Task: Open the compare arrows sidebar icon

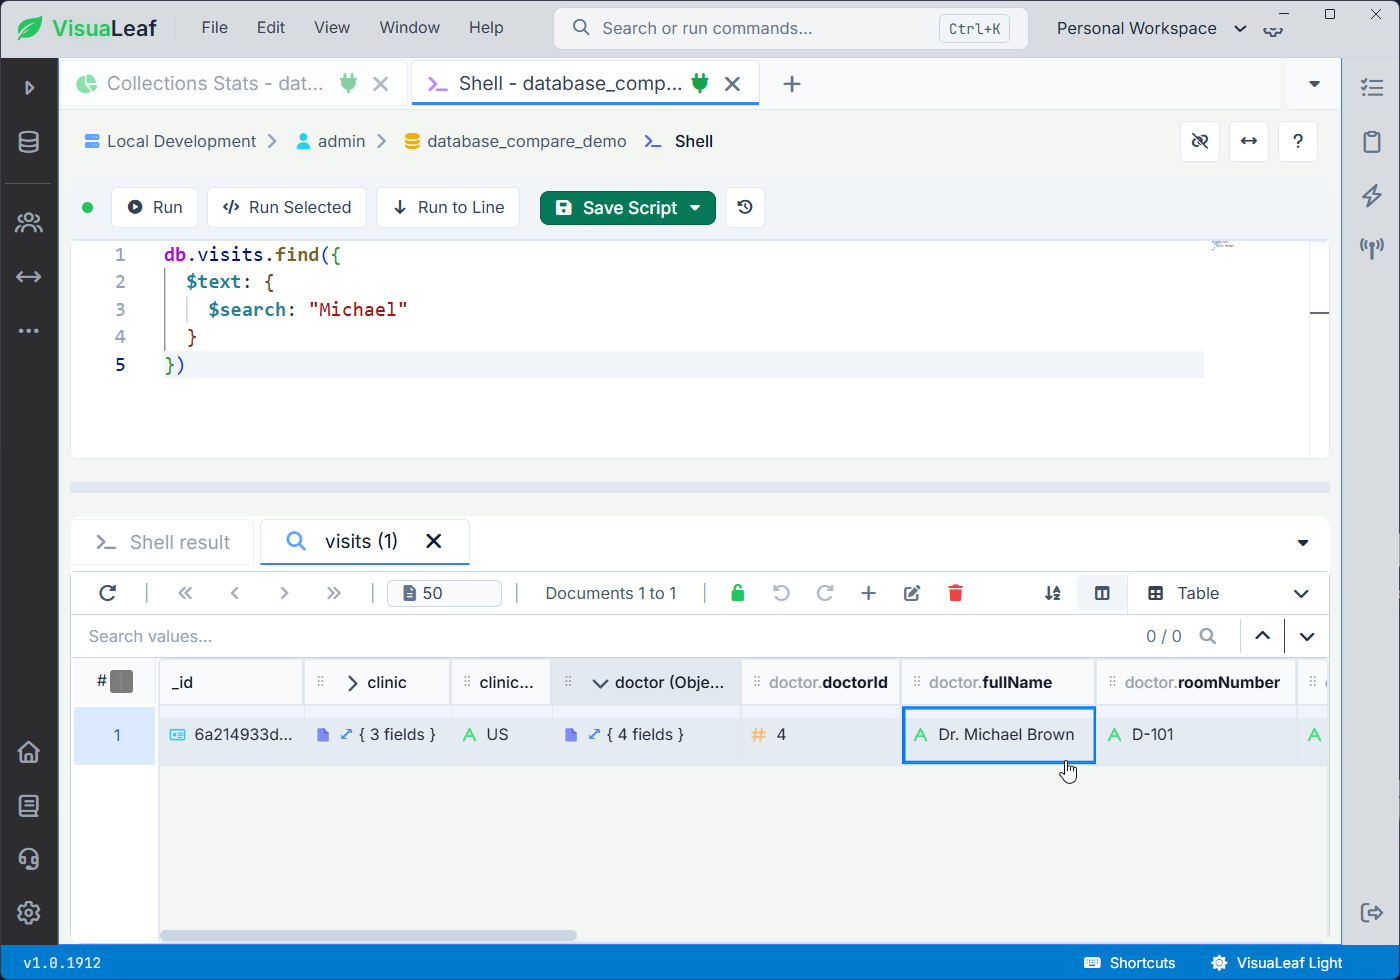Action: (29, 276)
